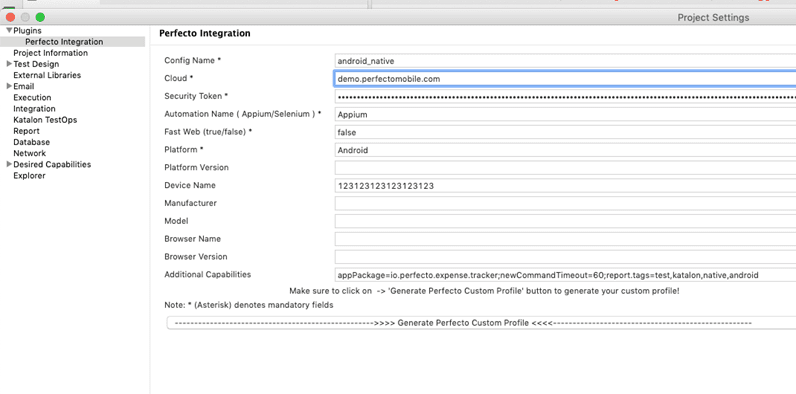Click the Cloud field with demo.perfectomobile.com
The image size is (796, 394).
[565, 79]
